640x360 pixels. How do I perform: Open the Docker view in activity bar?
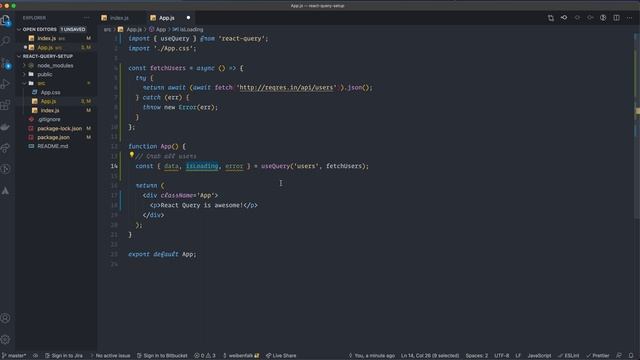click(x=5, y=127)
